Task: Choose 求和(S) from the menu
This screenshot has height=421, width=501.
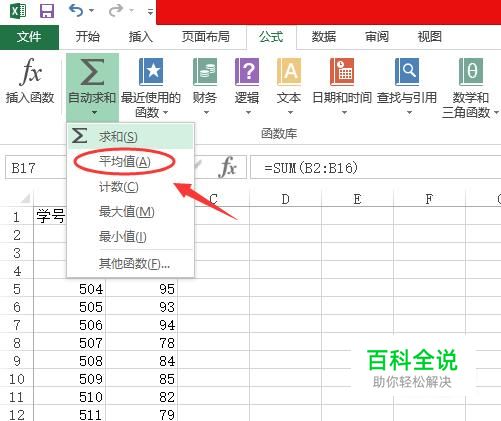Action: tap(131, 136)
